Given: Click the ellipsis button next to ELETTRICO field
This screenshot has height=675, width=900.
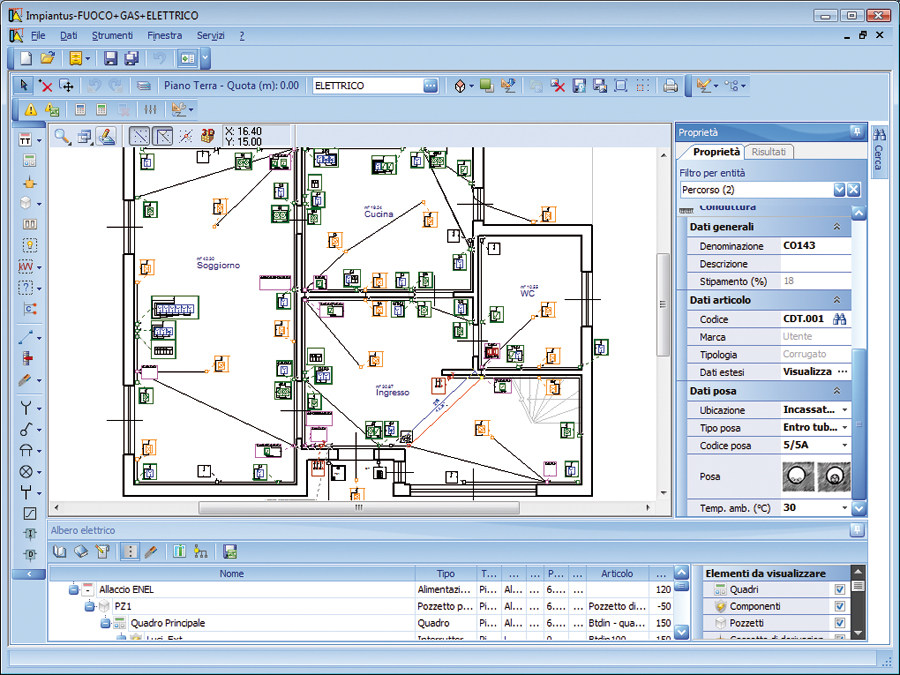Looking at the screenshot, I should pos(430,86).
